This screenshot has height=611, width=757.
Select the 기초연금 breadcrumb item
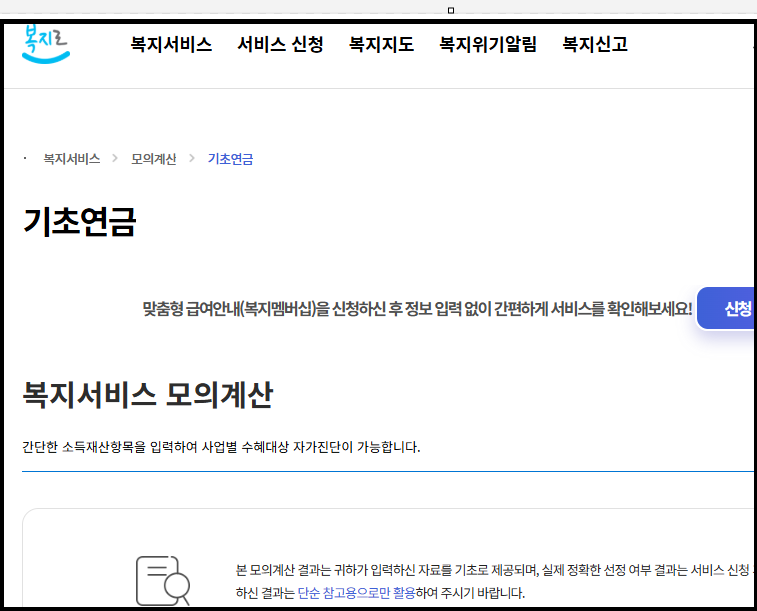coord(230,159)
